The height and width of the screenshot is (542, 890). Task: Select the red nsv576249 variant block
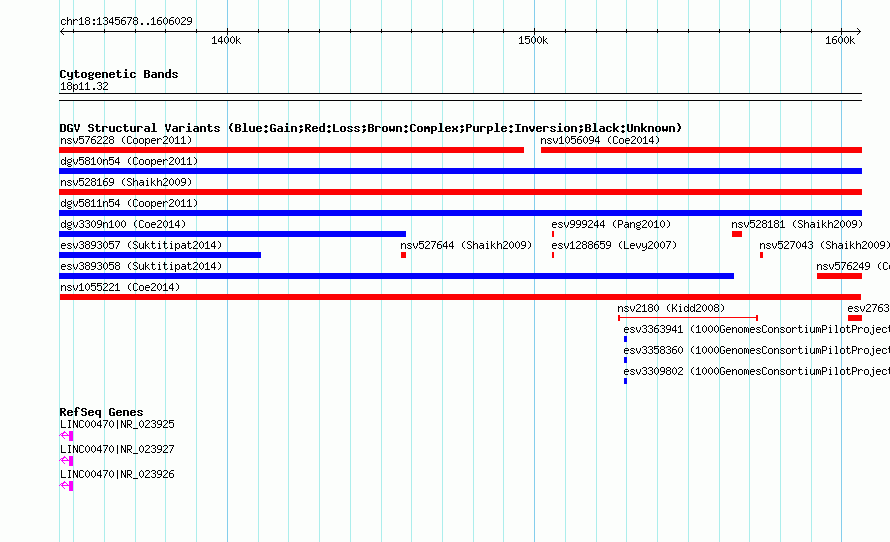839,276
